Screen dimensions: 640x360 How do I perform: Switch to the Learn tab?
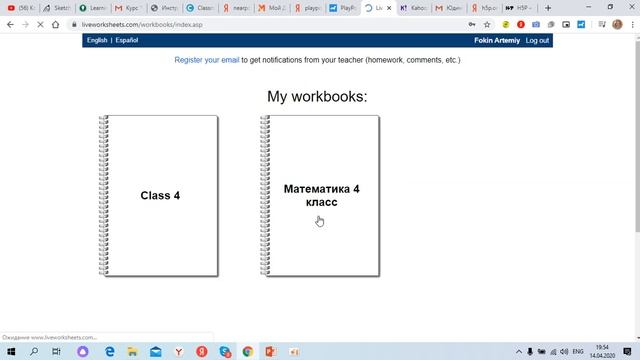(93, 8)
